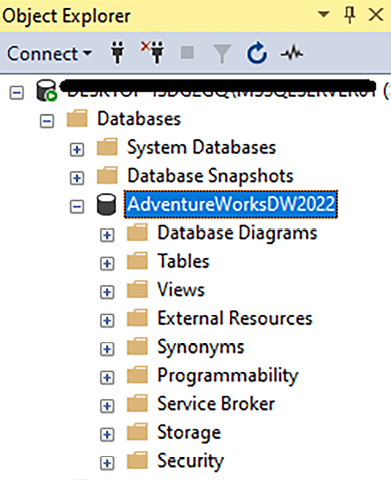391x480 pixels.
Task: Select Service Broker in the tree
Action: coord(216,404)
